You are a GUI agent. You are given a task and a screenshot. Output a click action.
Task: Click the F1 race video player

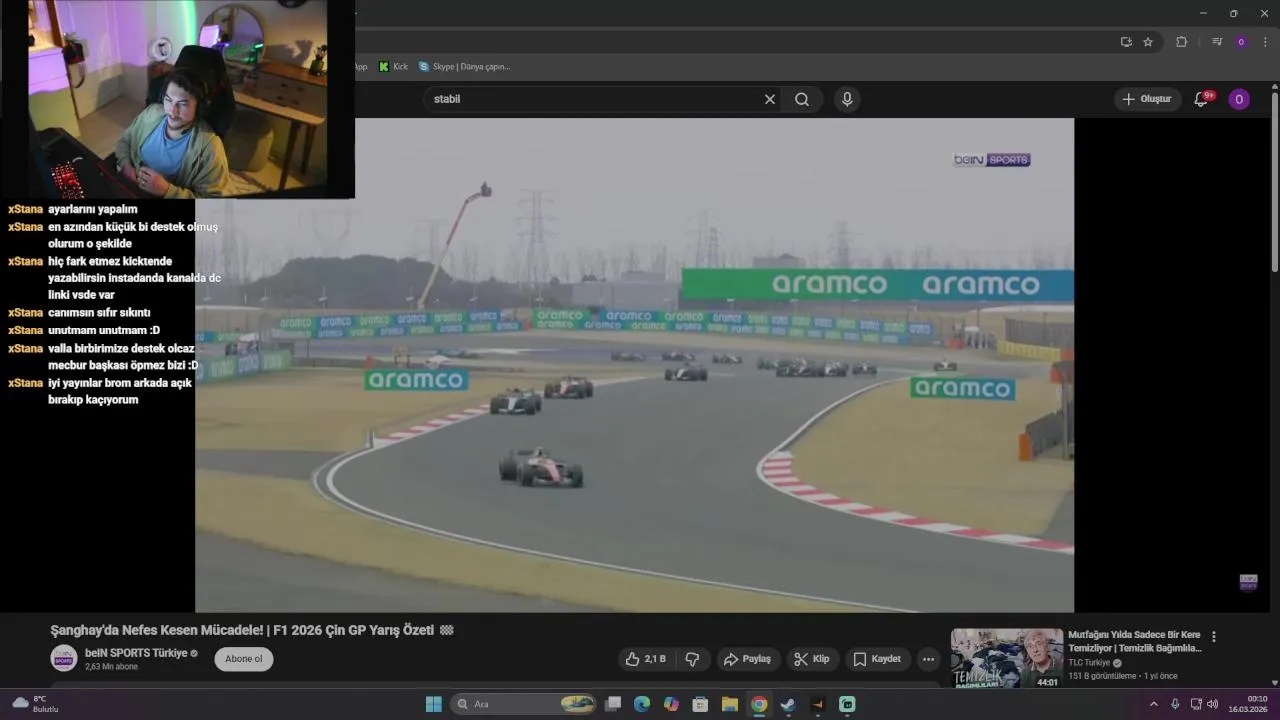tap(634, 365)
